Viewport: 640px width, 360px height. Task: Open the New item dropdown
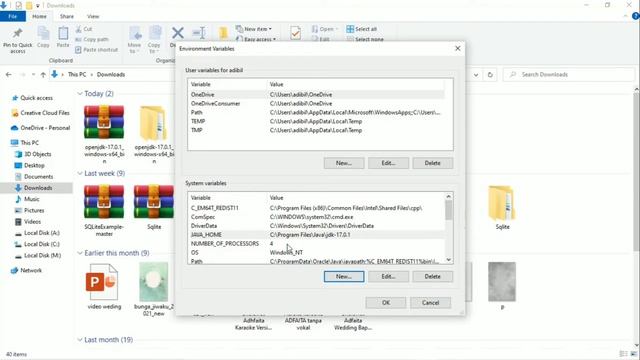(254, 29)
